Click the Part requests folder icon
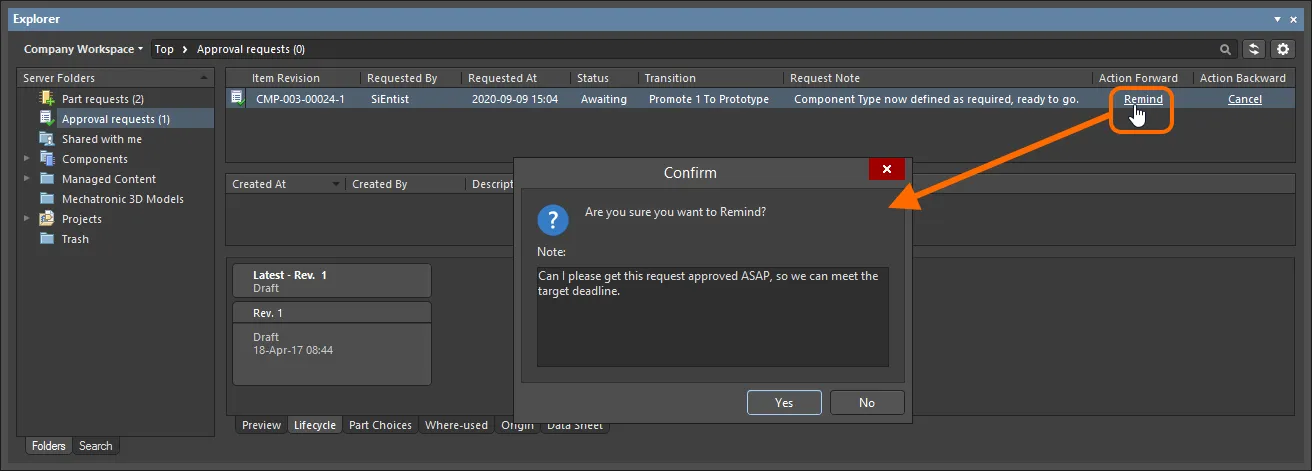Image resolution: width=1312 pixels, height=471 pixels. pyautogui.click(x=47, y=99)
